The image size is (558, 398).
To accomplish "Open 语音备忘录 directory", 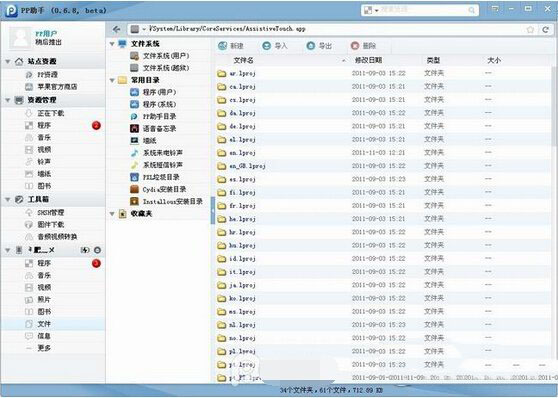I will [x=153, y=129].
